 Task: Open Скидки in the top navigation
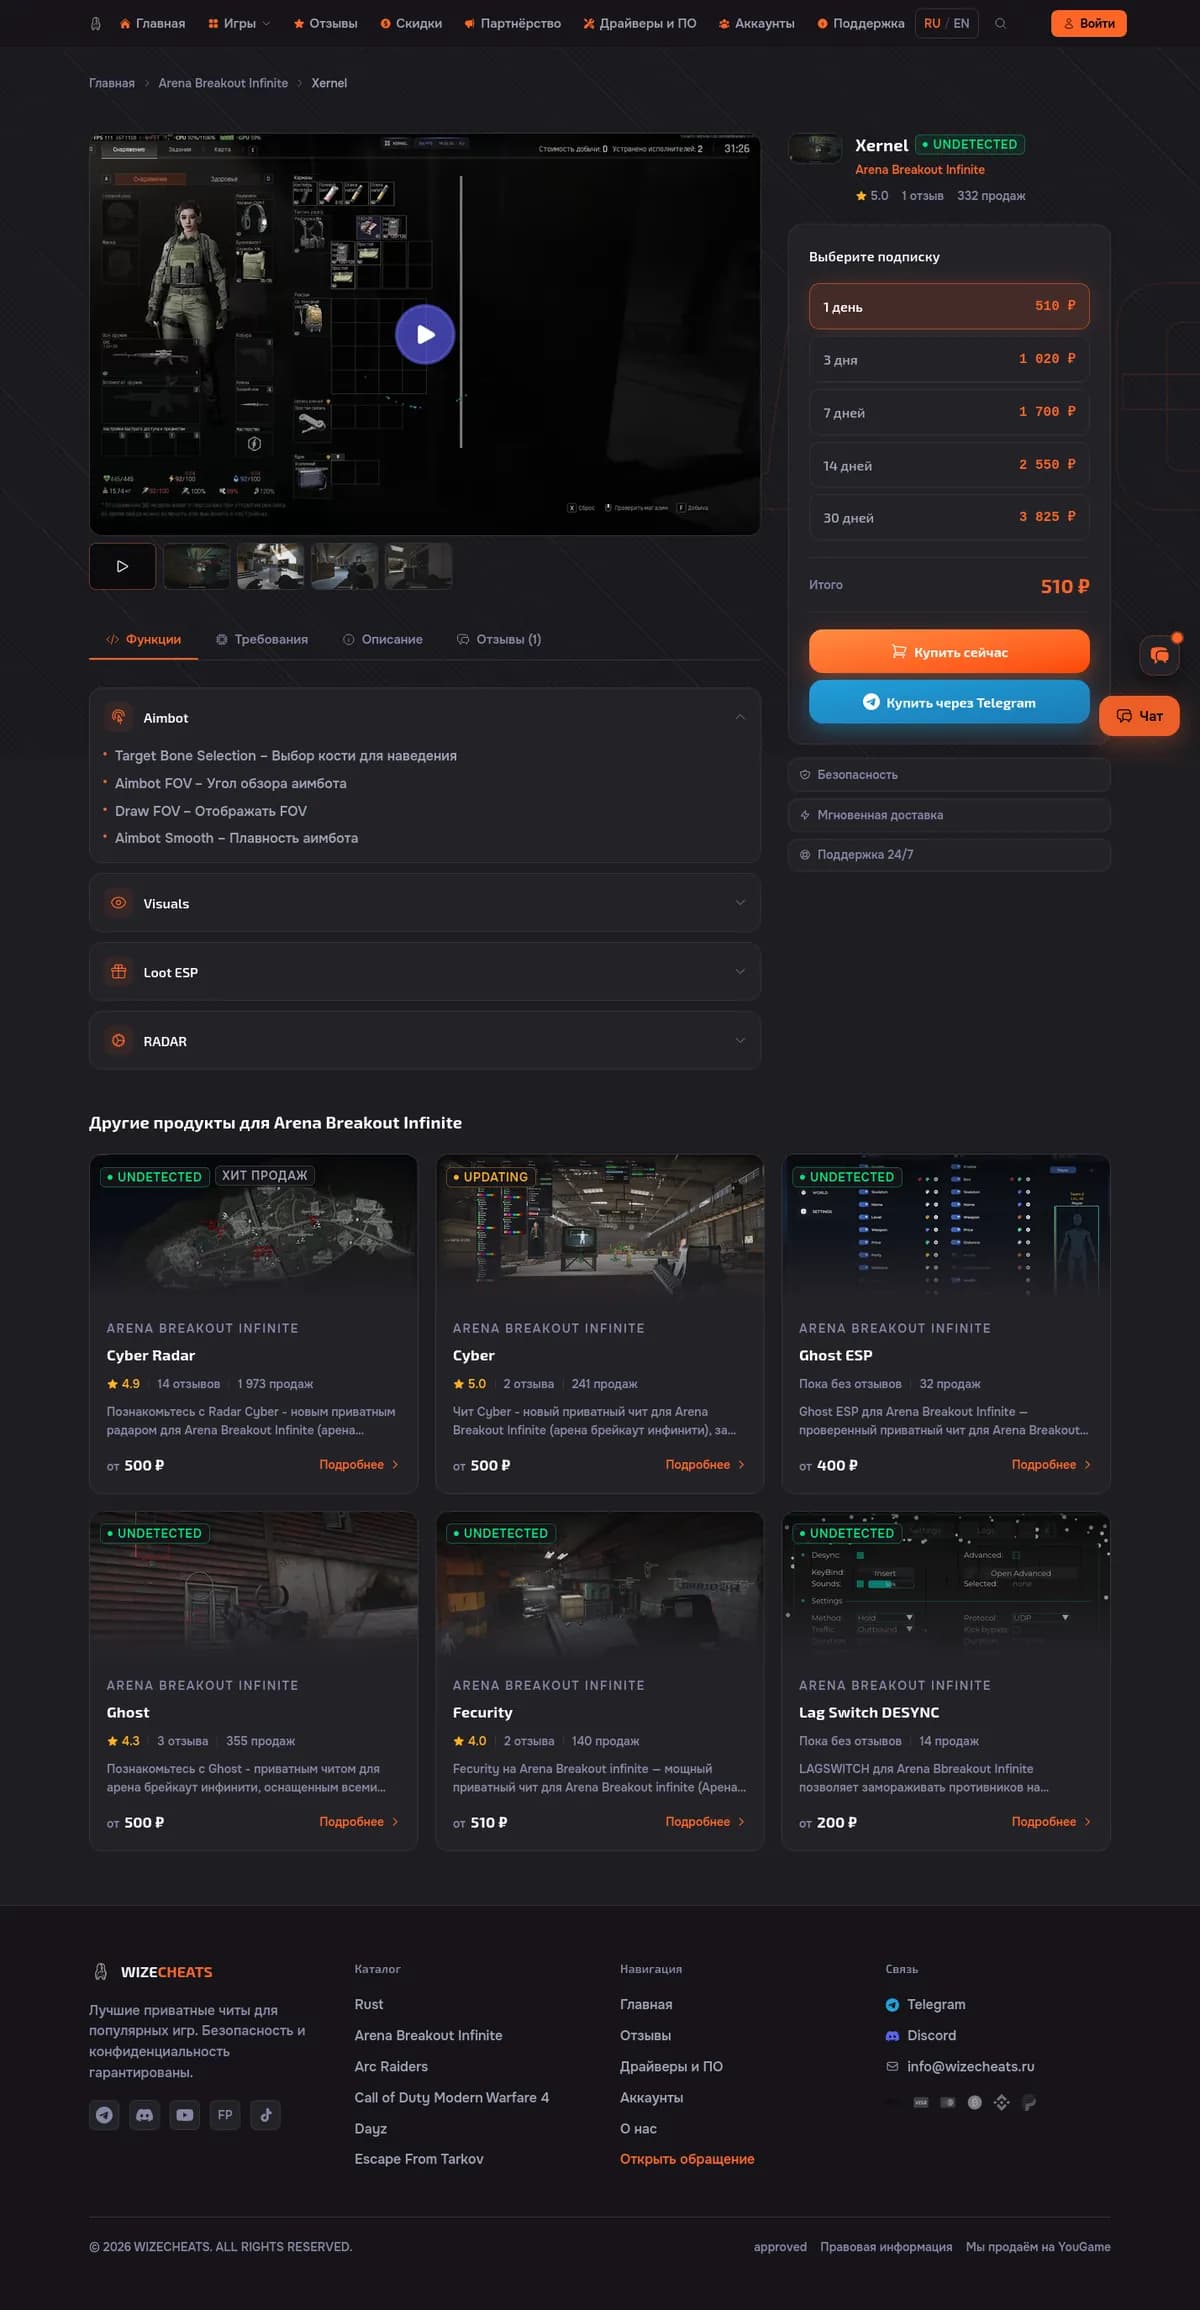pos(411,23)
